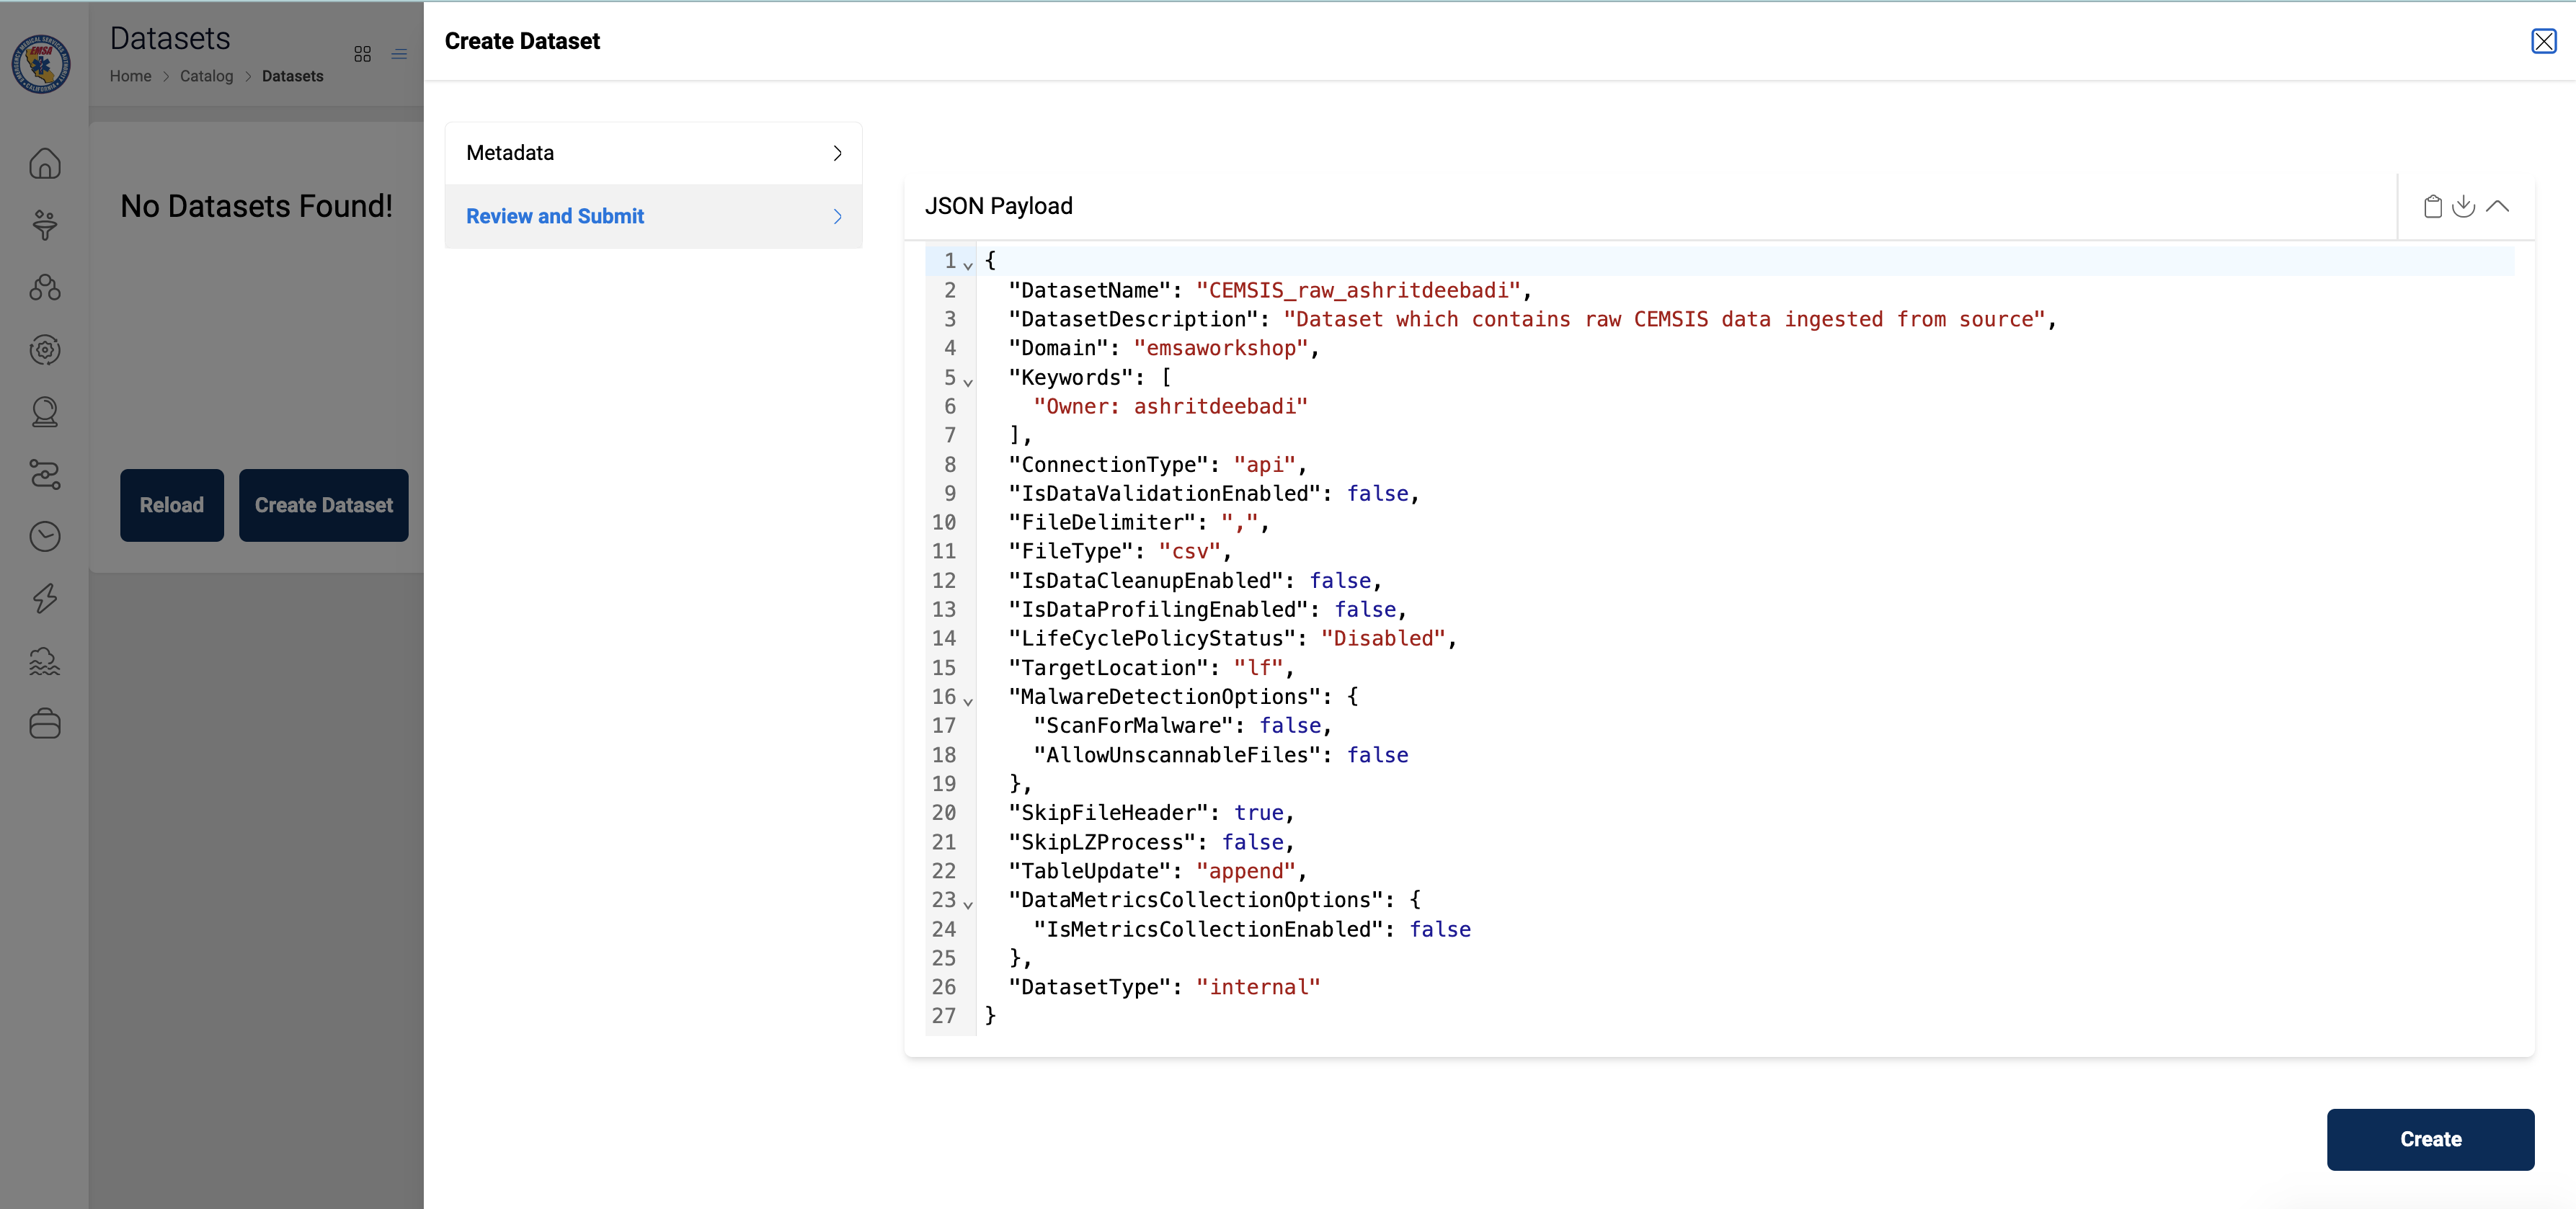The height and width of the screenshot is (1209, 2576).
Task: Open the Home icon in sidebar
Action: [x=45, y=163]
